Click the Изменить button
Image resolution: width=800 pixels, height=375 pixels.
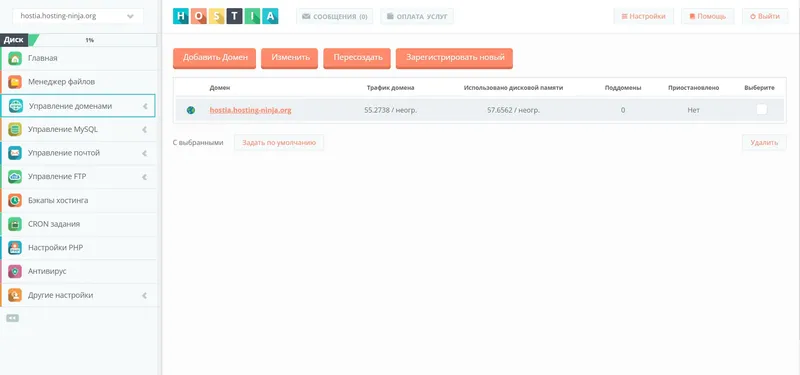pyautogui.click(x=289, y=58)
